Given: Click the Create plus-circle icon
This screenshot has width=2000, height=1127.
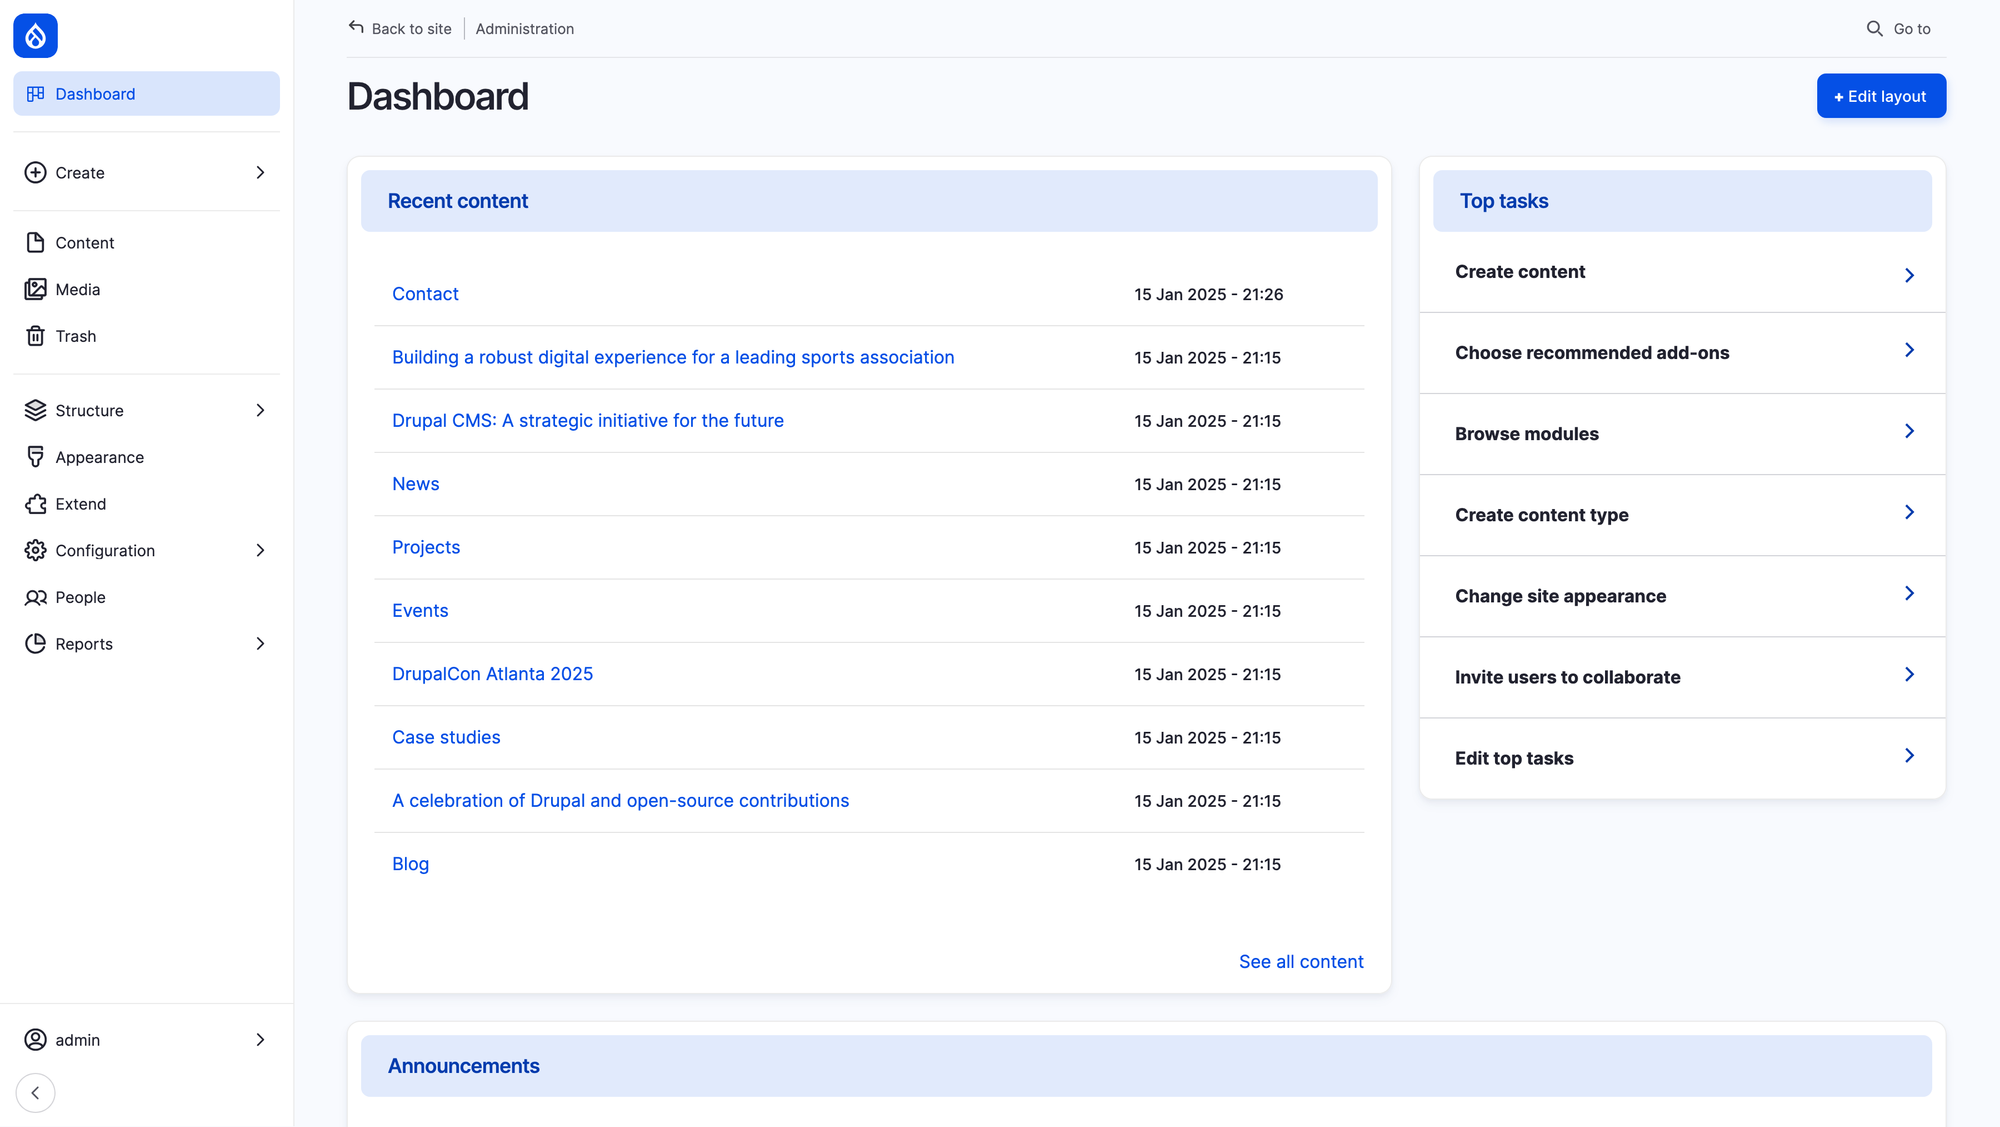Looking at the screenshot, I should (35, 173).
